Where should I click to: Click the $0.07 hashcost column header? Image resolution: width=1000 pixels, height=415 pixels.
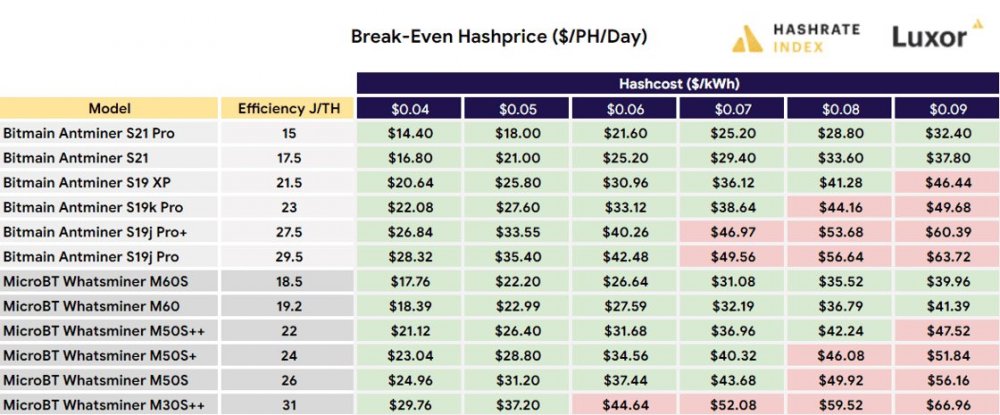[x=732, y=109]
